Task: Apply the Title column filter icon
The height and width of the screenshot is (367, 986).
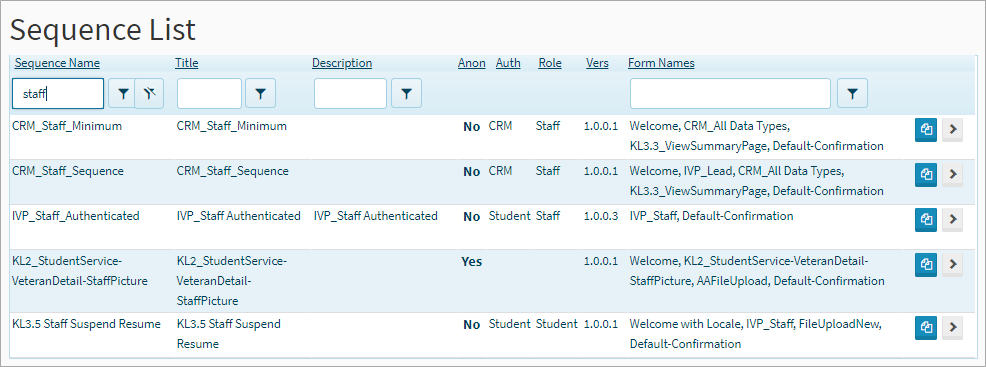Action: coord(260,94)
